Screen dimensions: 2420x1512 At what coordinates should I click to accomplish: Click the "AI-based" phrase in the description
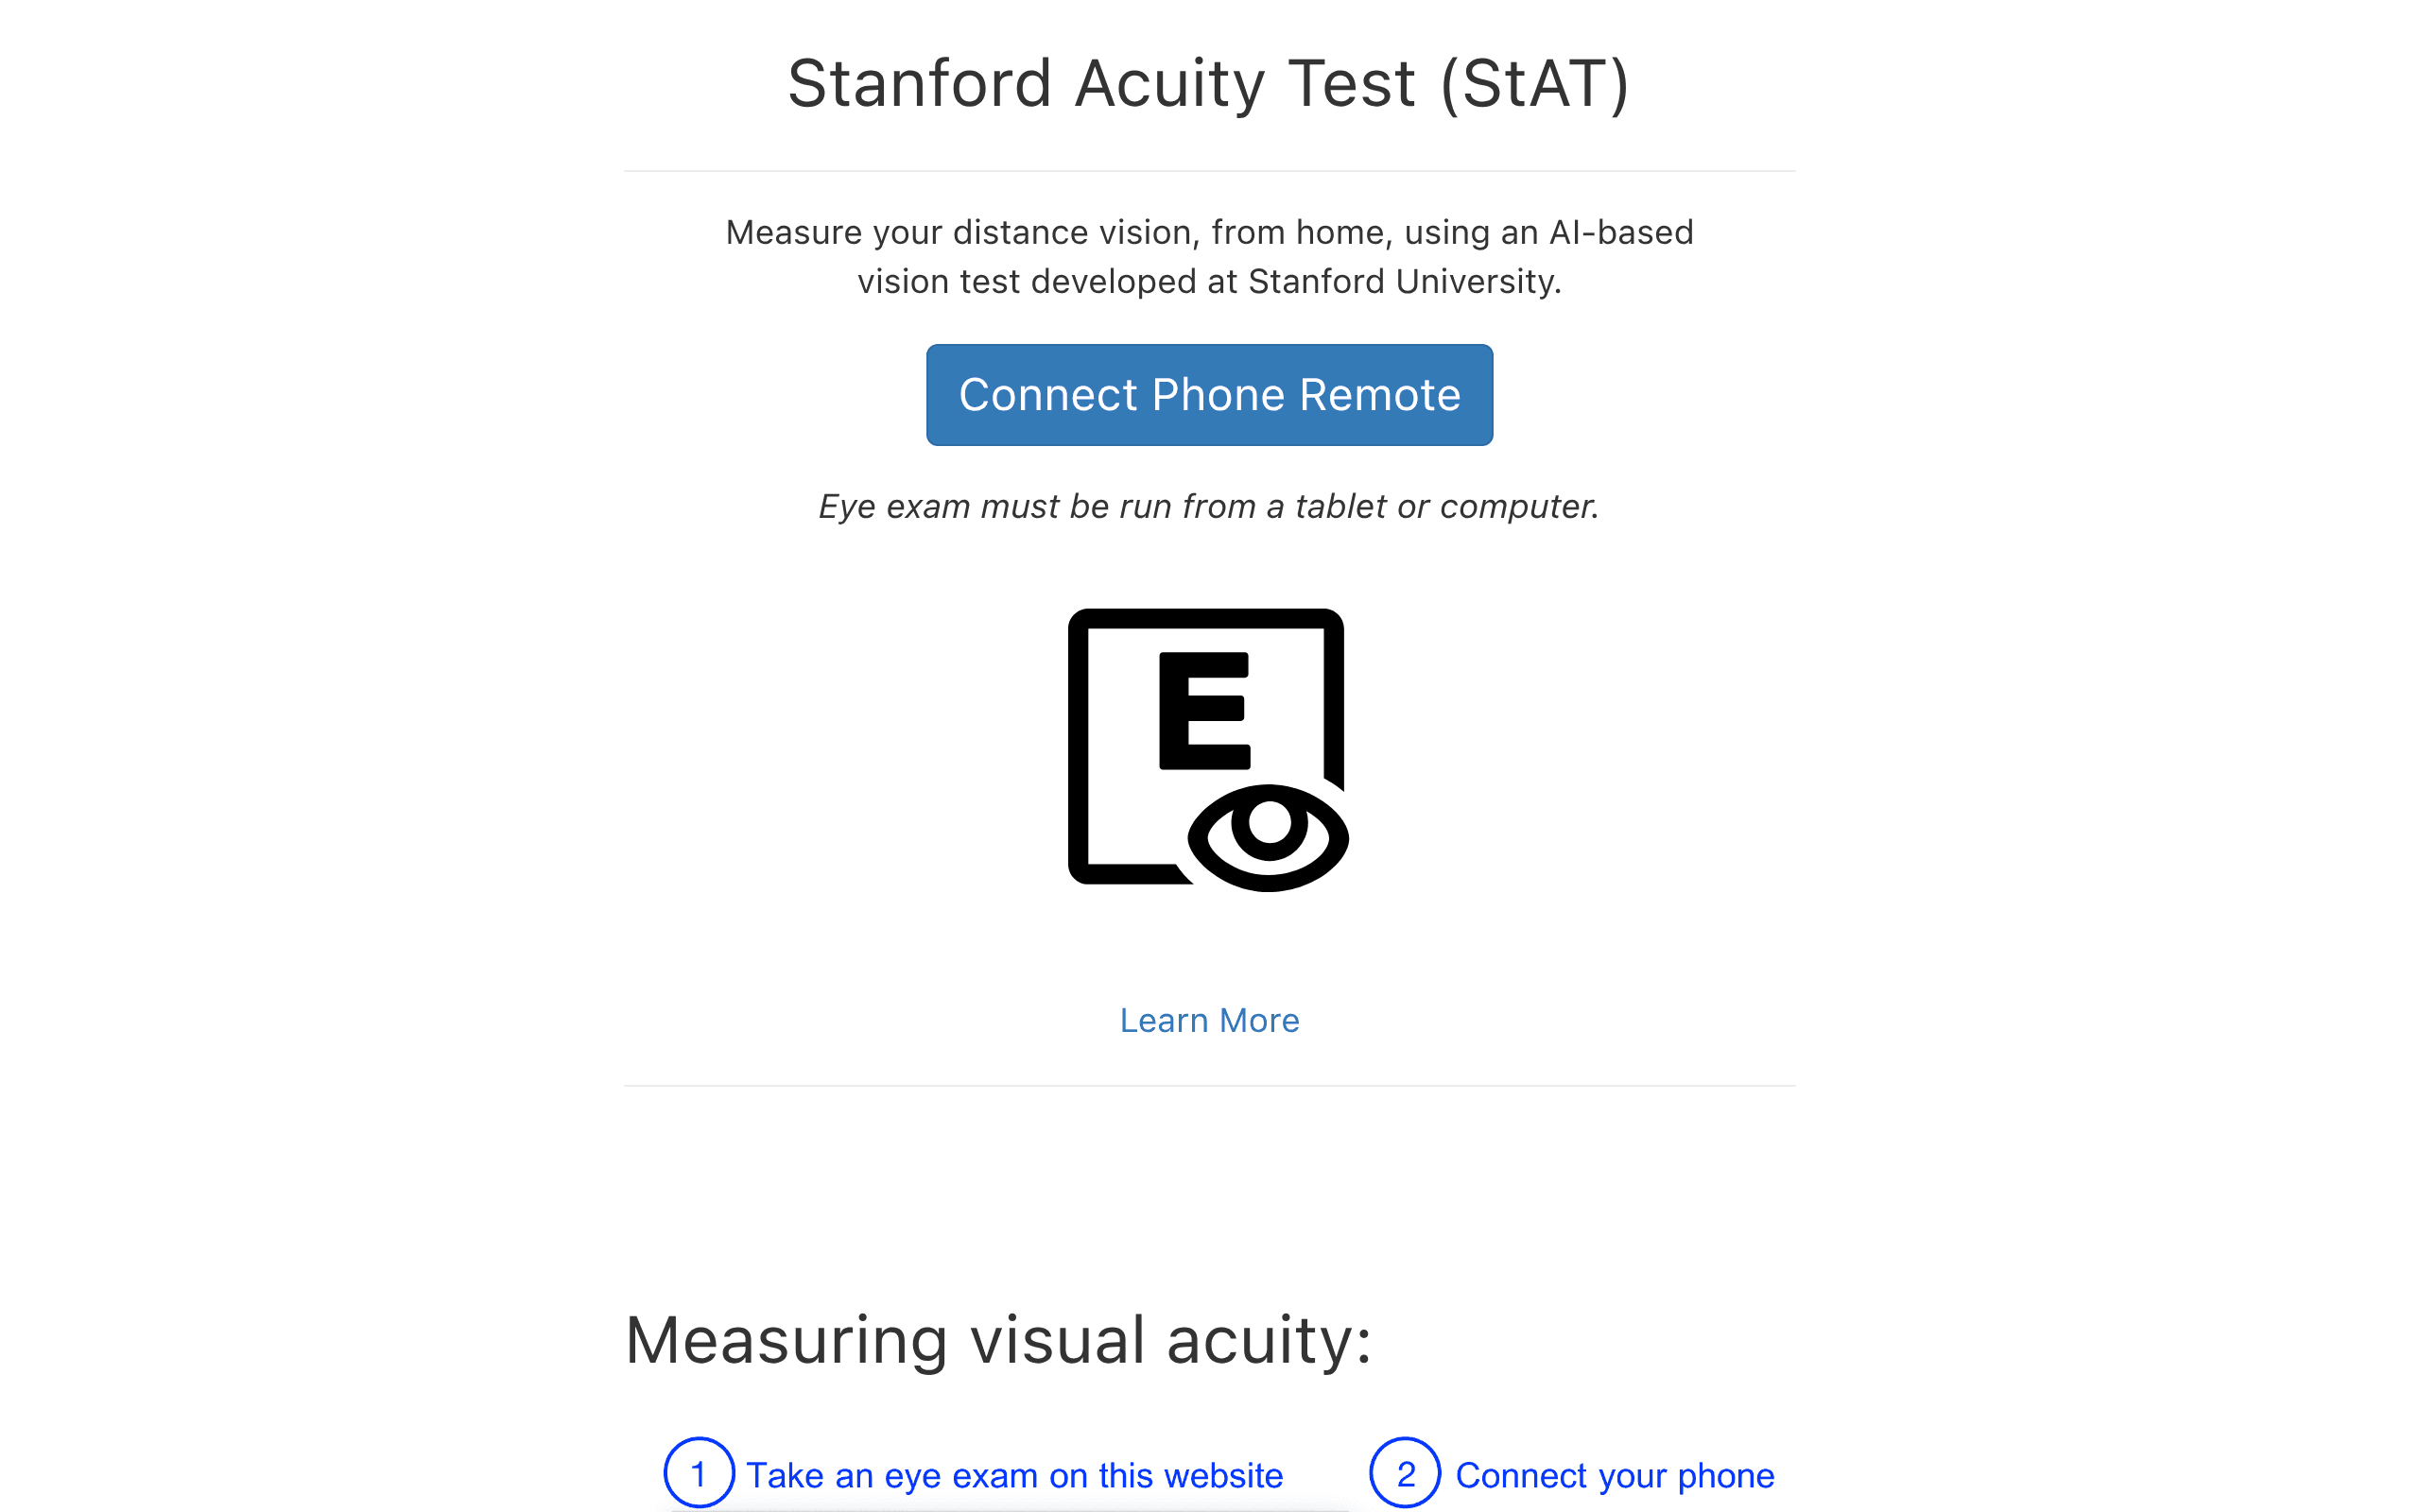(x=1621, y=232)
